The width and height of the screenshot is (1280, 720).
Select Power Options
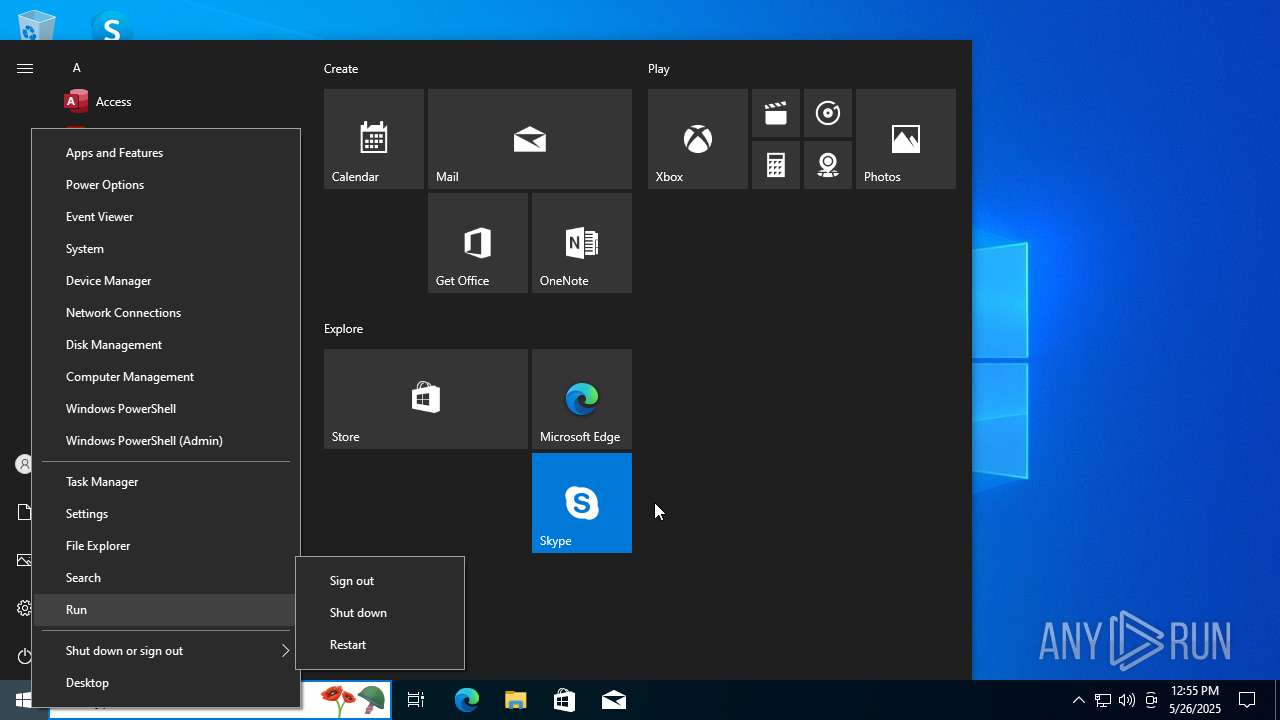click(x=166, y=185)
